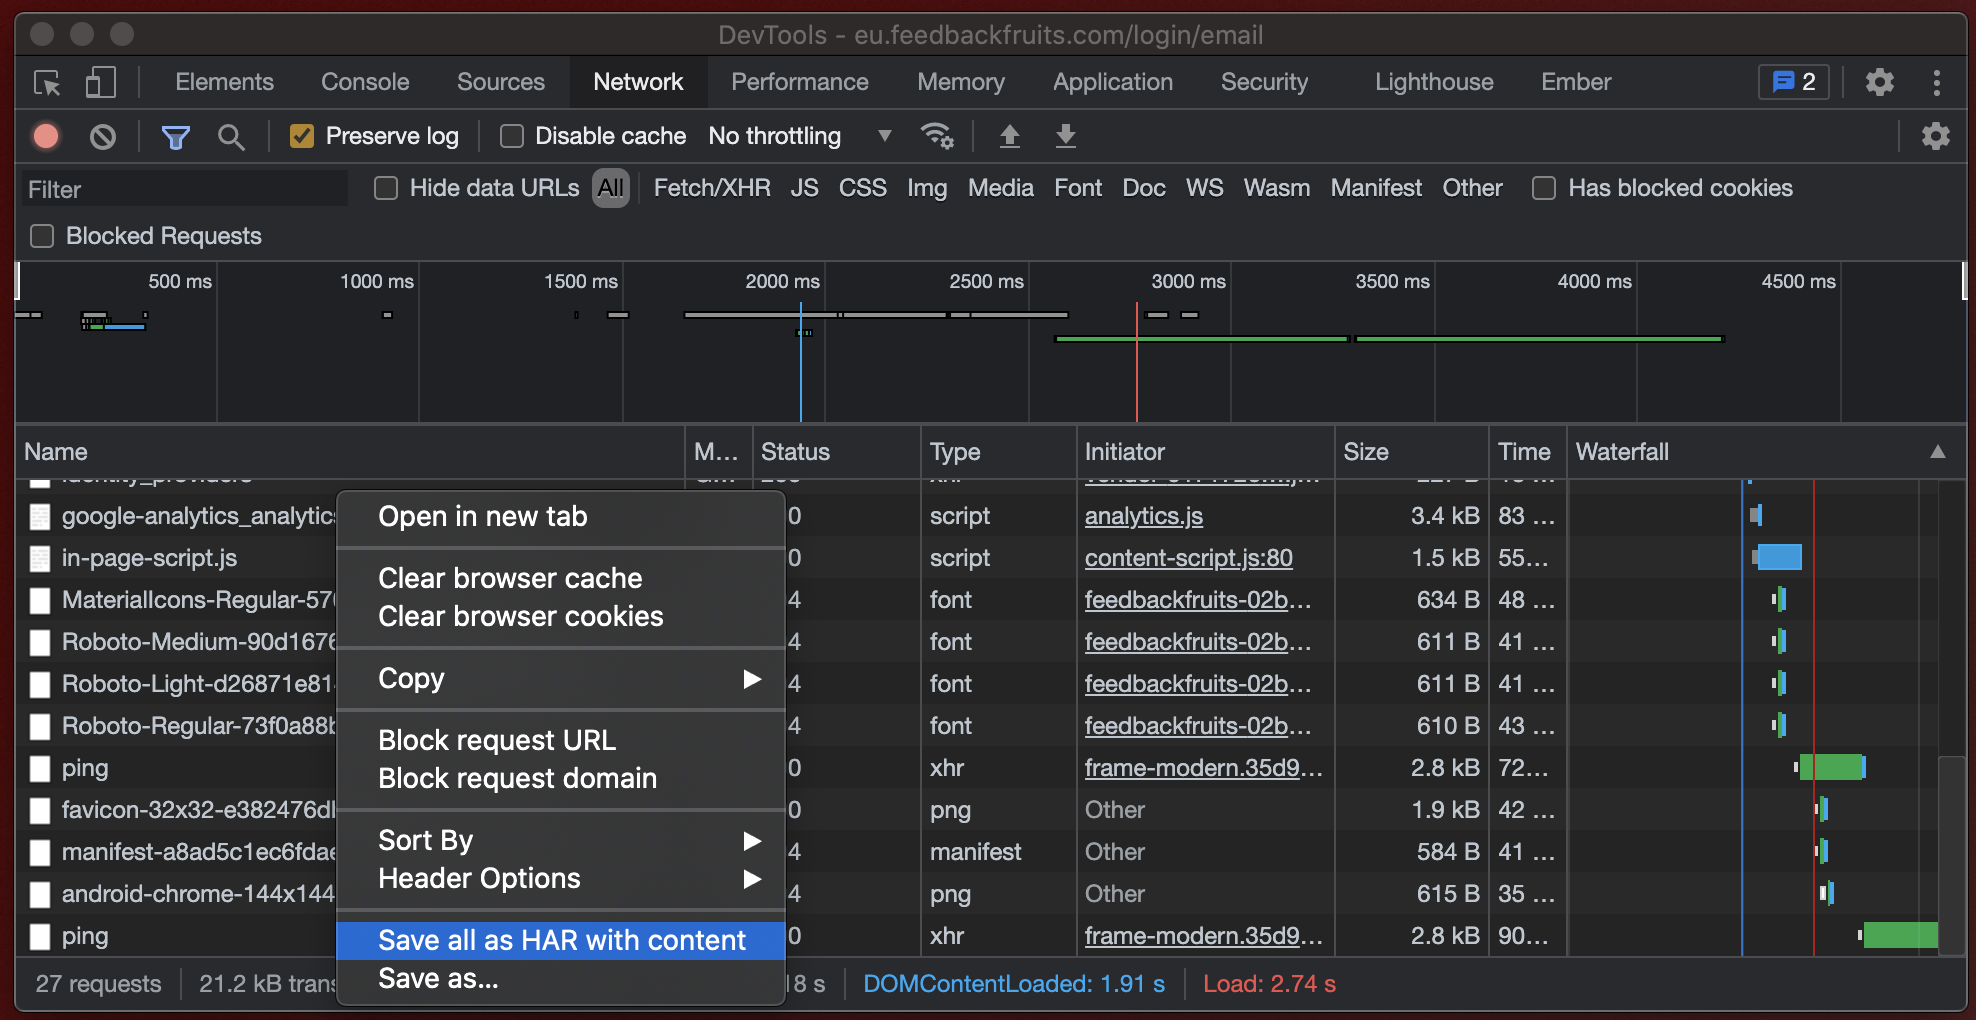1976x1020 pixels.
Task: Open the Performance tab
Action: pyautogui.click(x=800, y=82)
